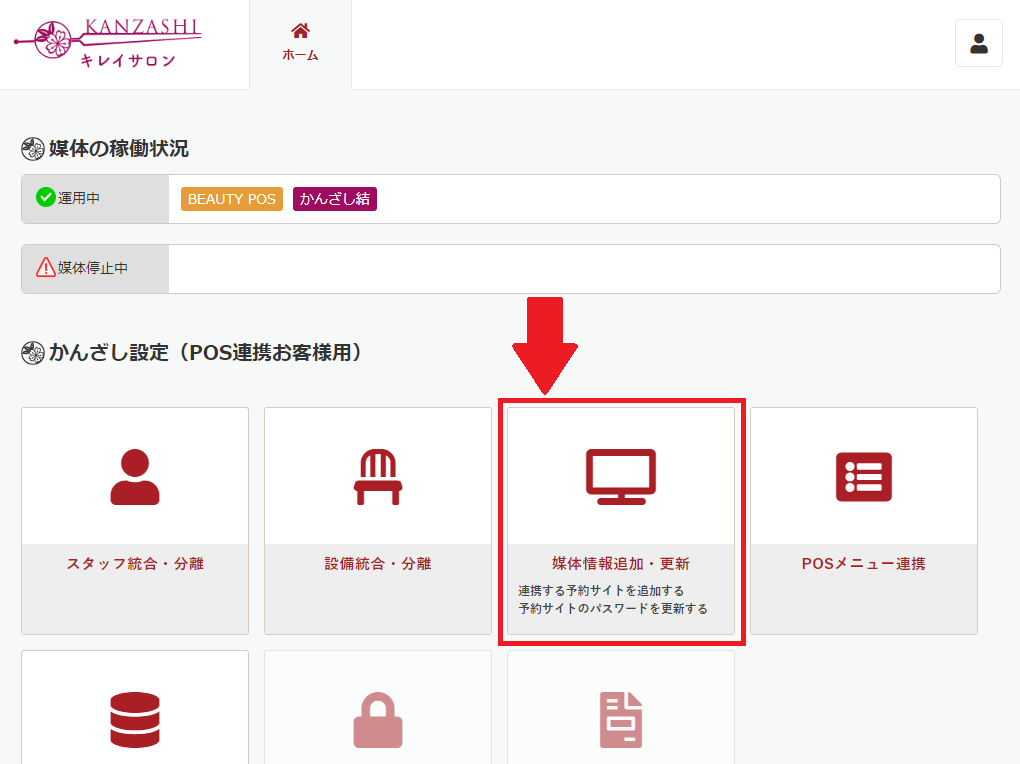Click the empty 媒体停止中 status field
The image size is (1020, 764).
pyautogui.click(x=584, y=269)
